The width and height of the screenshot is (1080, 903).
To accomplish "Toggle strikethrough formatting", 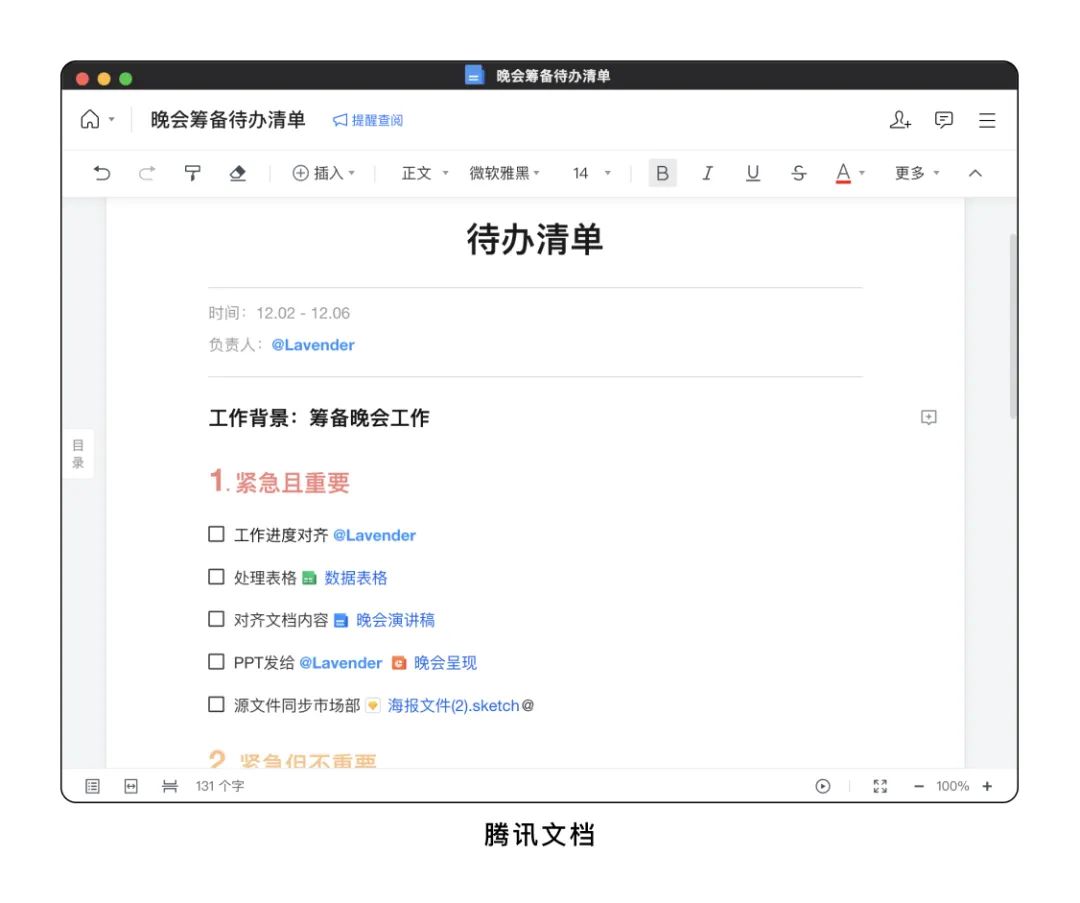I will [x=798, y=173].
